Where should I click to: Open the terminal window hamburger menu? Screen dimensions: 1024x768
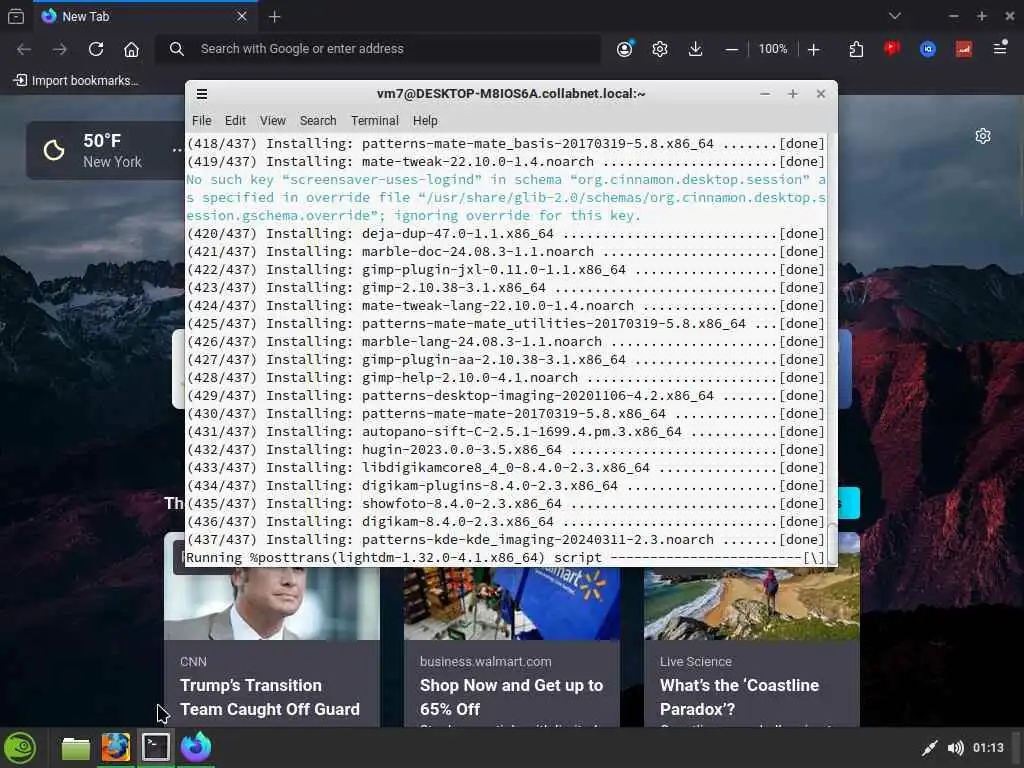coord(202,94)
